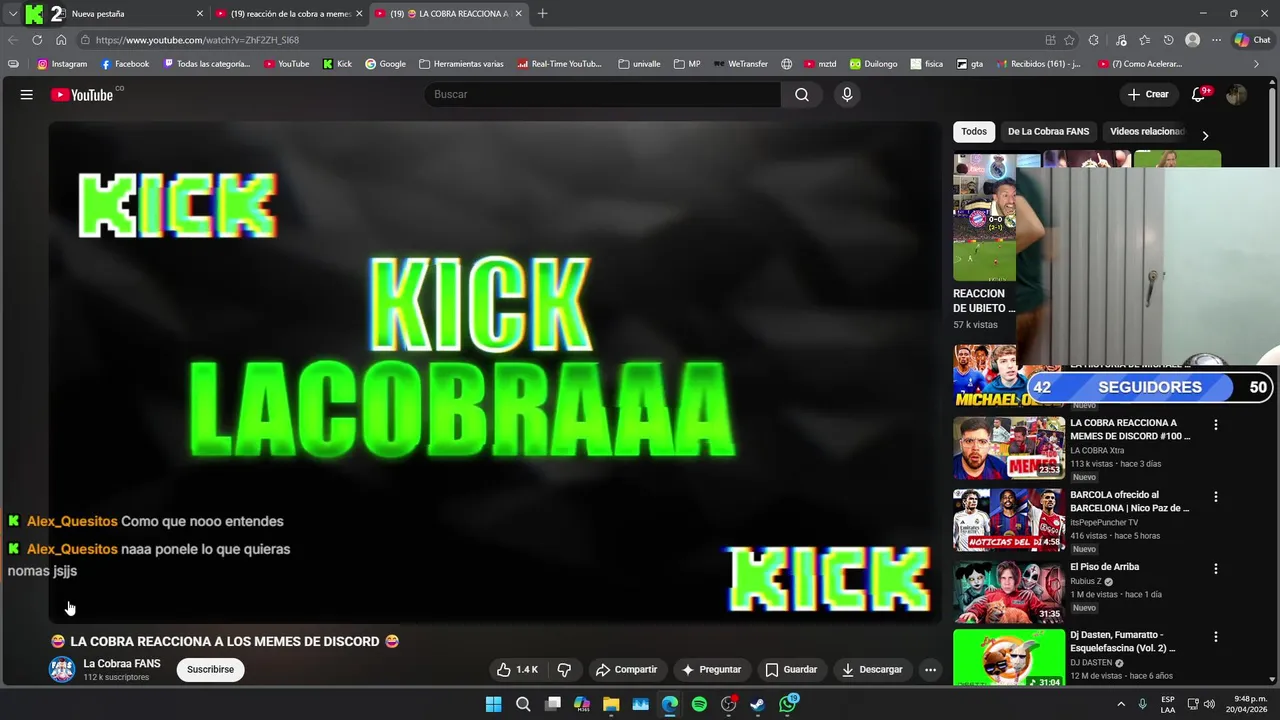The height and width of the screenshot is (720, 1280).
Task: Click the browser address bar URL
Action: click(197, 40)
